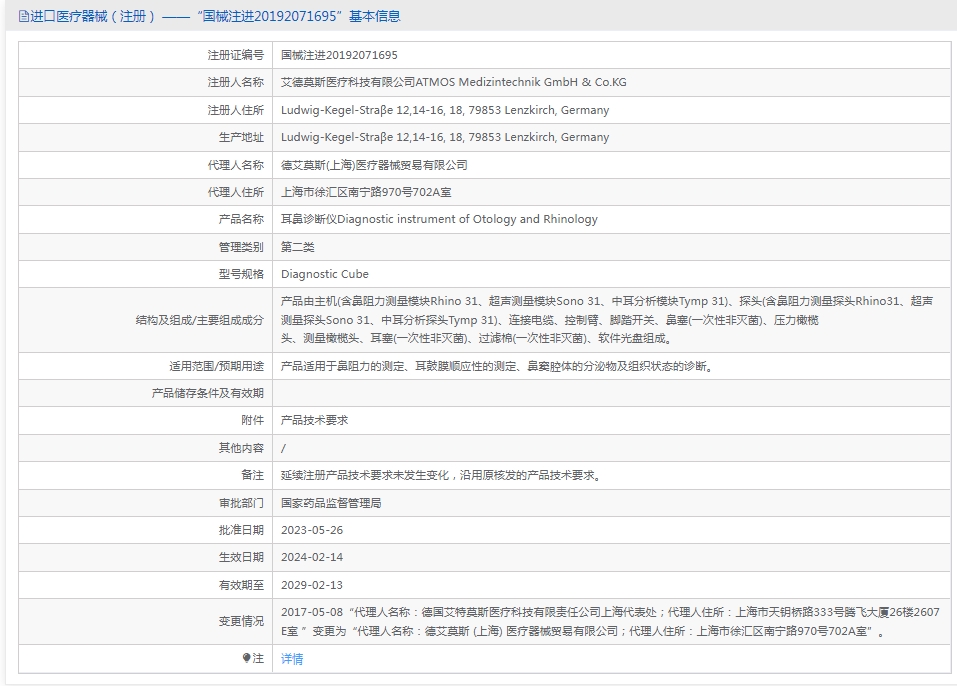Click the 代理人名称 label
957x686 pixels.
click(236, 165)
